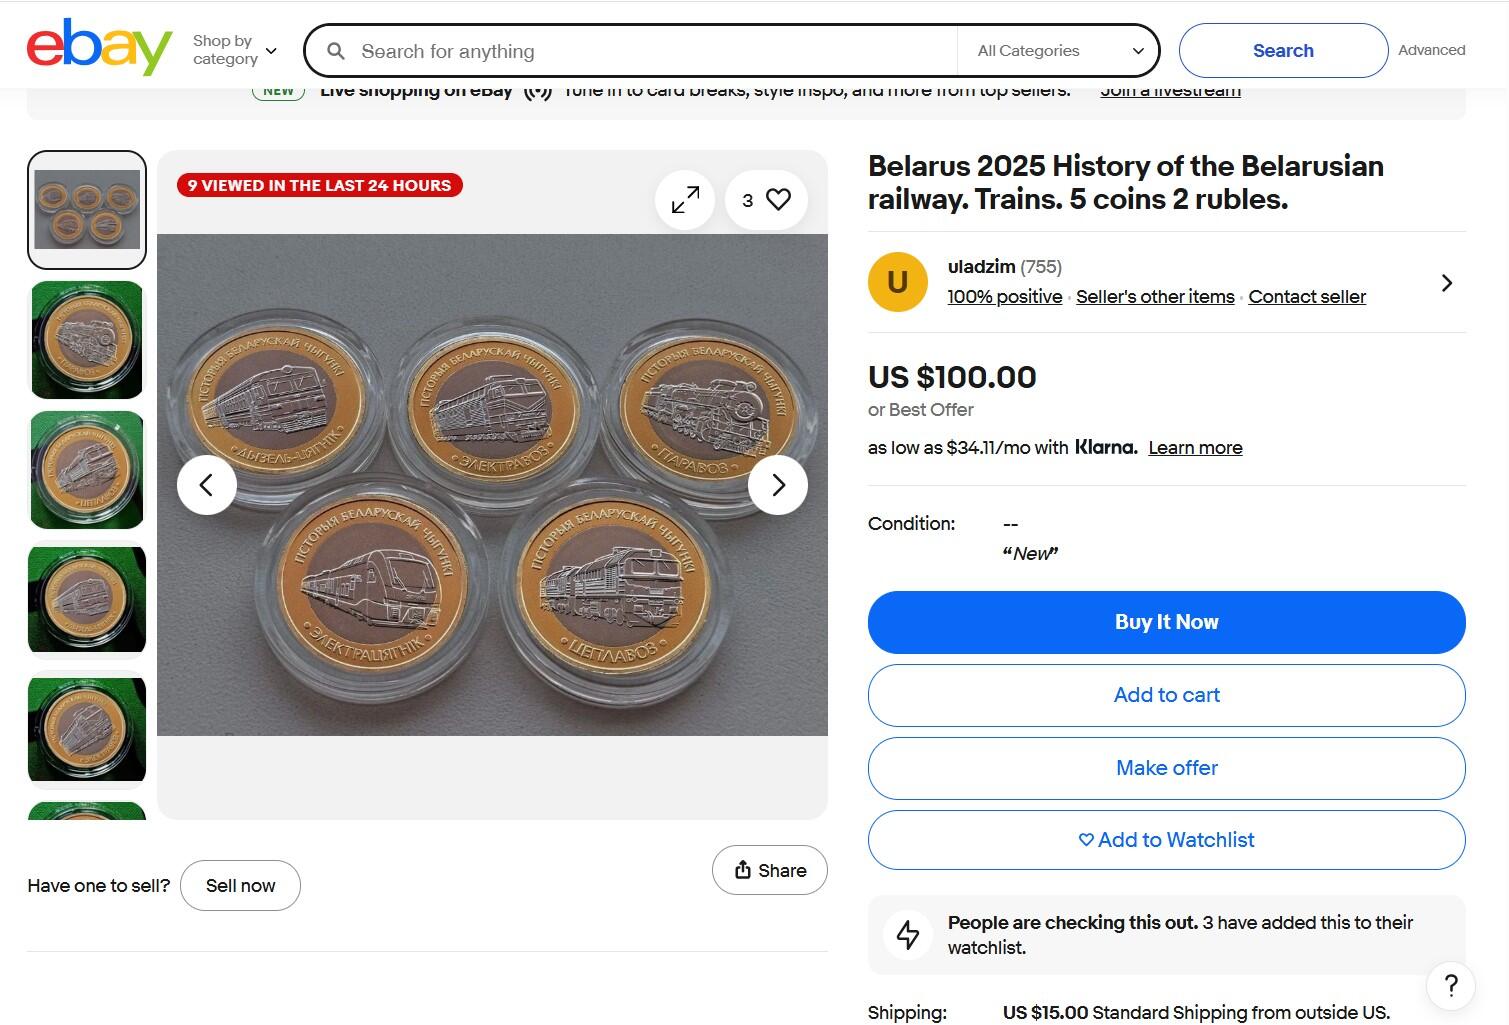Add to Watchlist toggle button
The width and height of the screenshot is (1509, 1025).
coord(1167,840)
